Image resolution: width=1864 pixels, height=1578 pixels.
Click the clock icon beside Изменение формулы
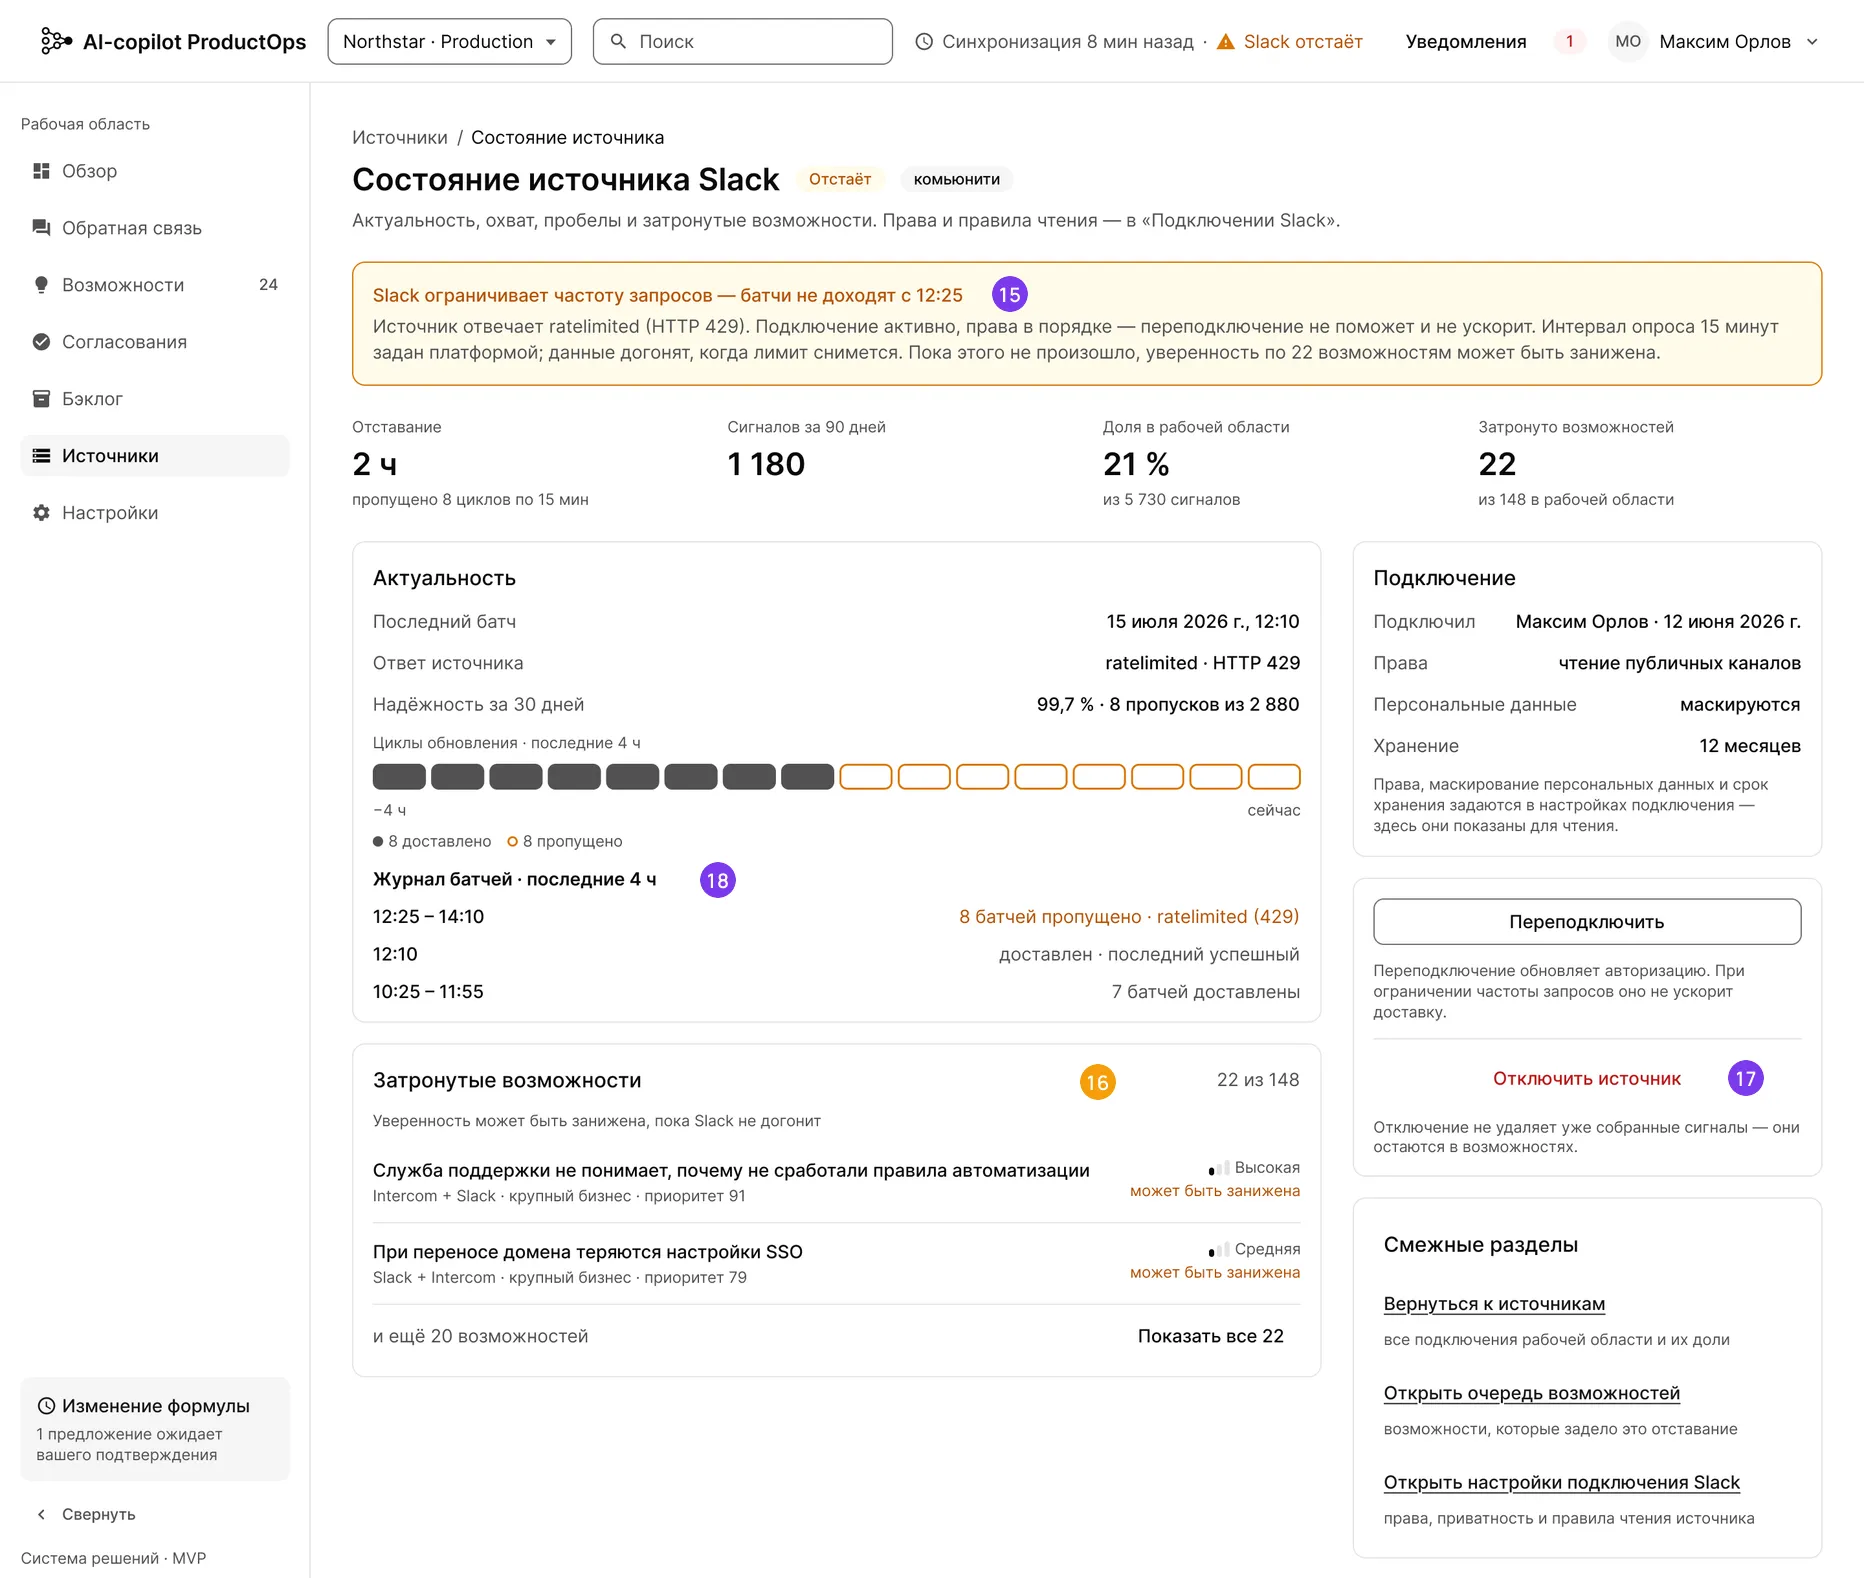(x=46, y=1406)
